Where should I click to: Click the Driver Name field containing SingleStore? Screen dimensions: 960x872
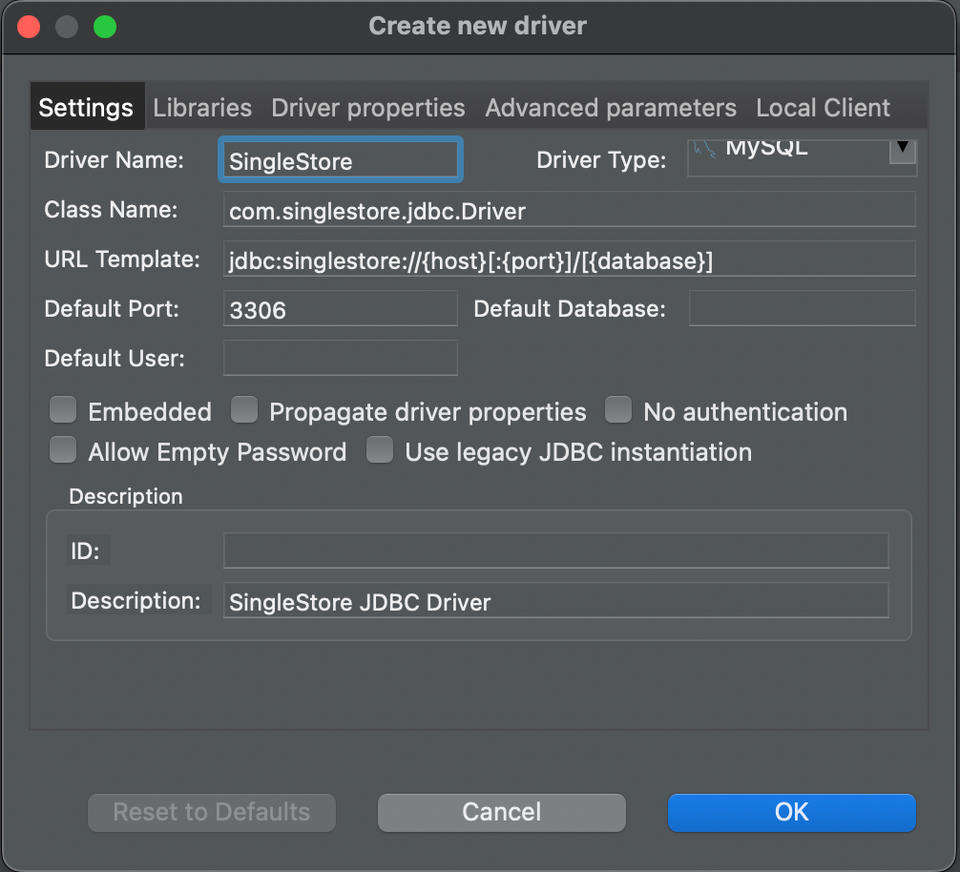click(340, 159)
